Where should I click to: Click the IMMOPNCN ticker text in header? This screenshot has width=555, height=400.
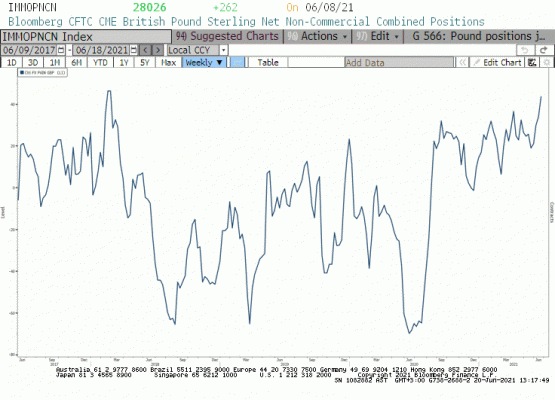coord(32,7)
